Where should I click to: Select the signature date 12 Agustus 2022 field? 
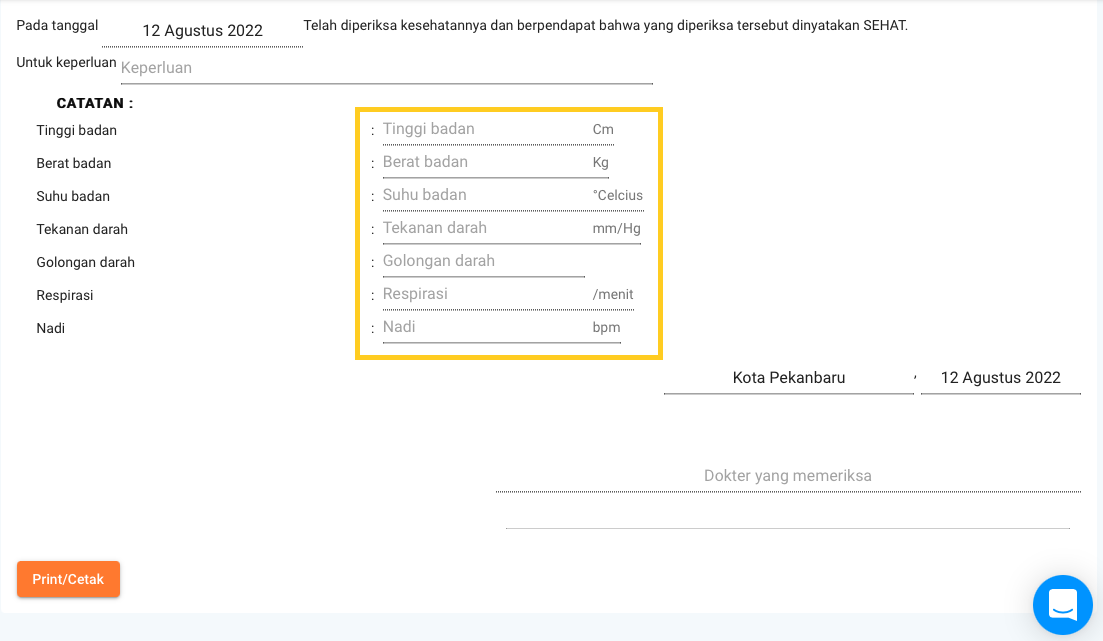tap(1000, 378)
